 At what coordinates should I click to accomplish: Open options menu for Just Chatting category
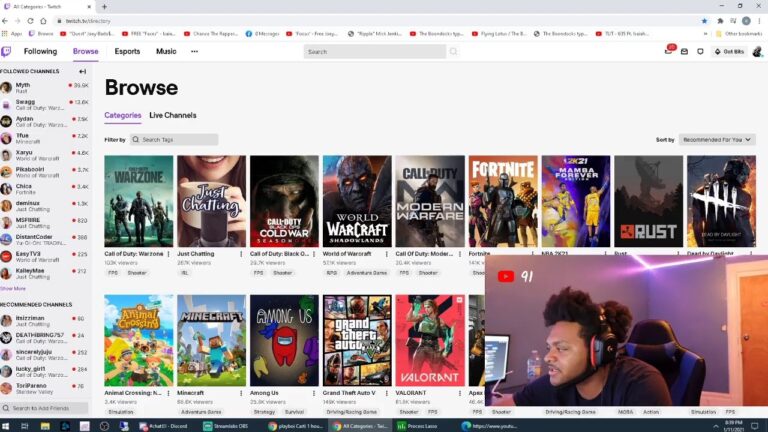241,254
